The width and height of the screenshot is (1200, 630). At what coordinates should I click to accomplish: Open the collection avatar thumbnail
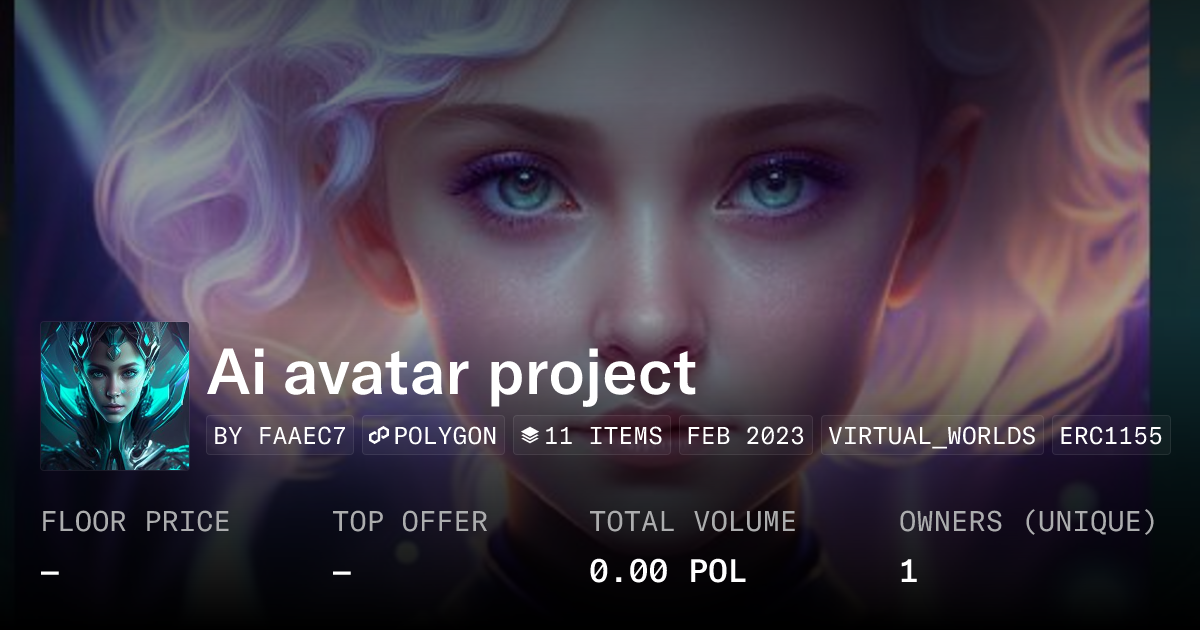(x=115, y=396)
